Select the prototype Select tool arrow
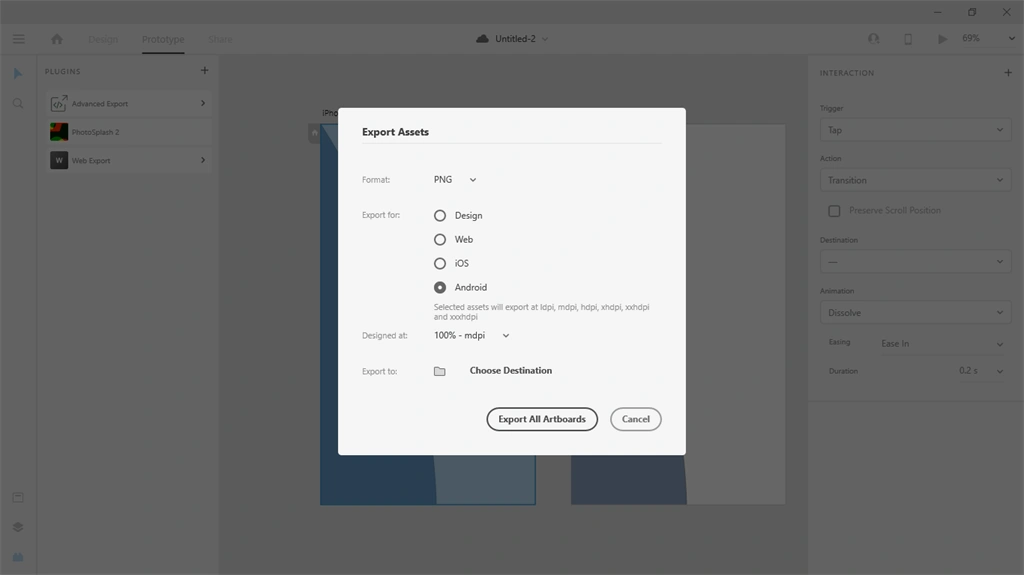 18,74
